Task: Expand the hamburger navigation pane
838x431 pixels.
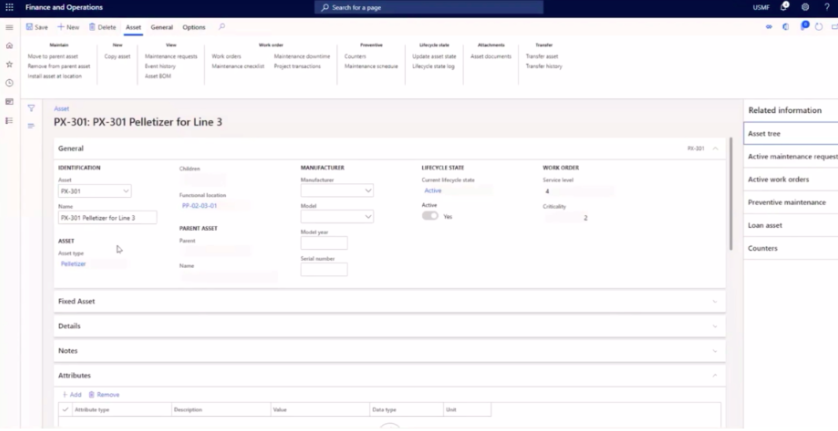Action: click(9, 27)
